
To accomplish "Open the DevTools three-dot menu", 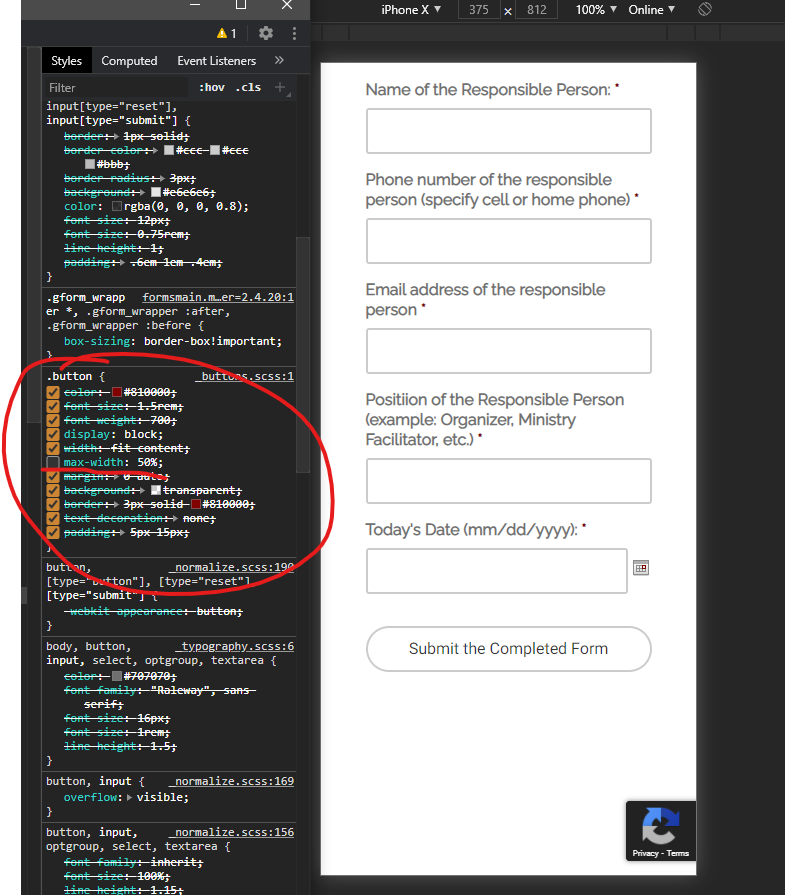I will pos(294,33).
